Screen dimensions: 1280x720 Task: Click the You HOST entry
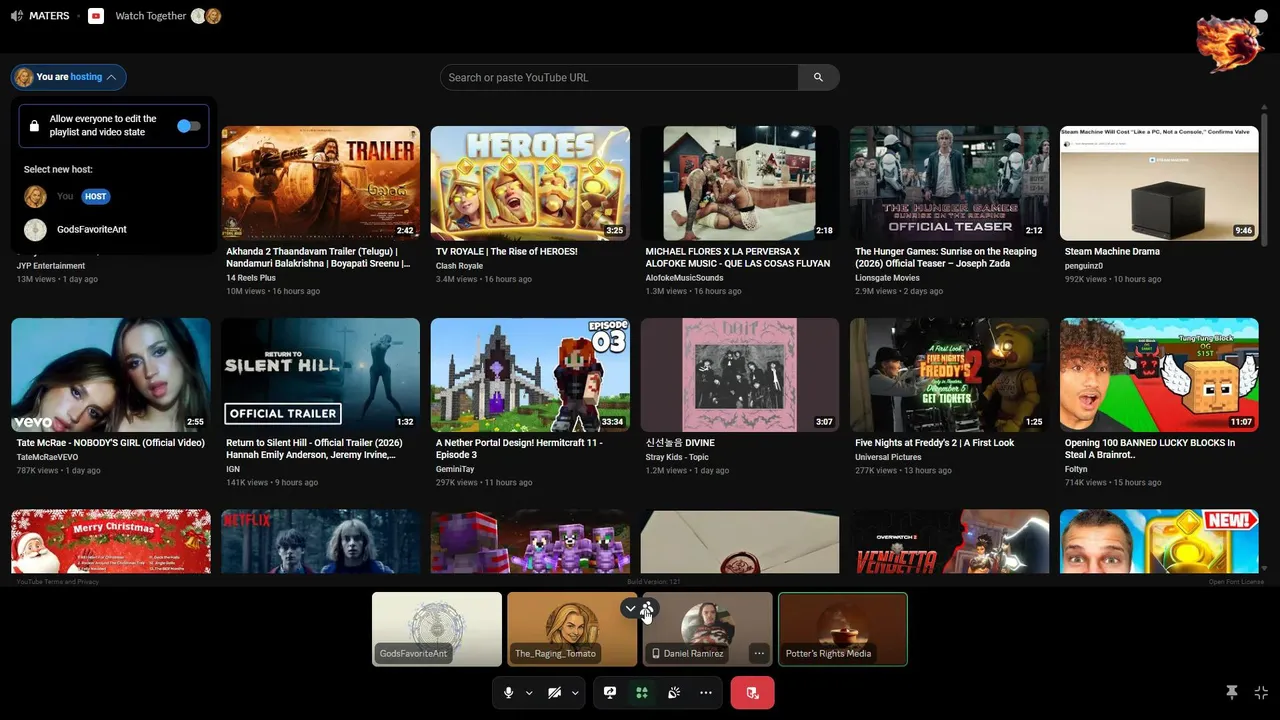point(68,197)
